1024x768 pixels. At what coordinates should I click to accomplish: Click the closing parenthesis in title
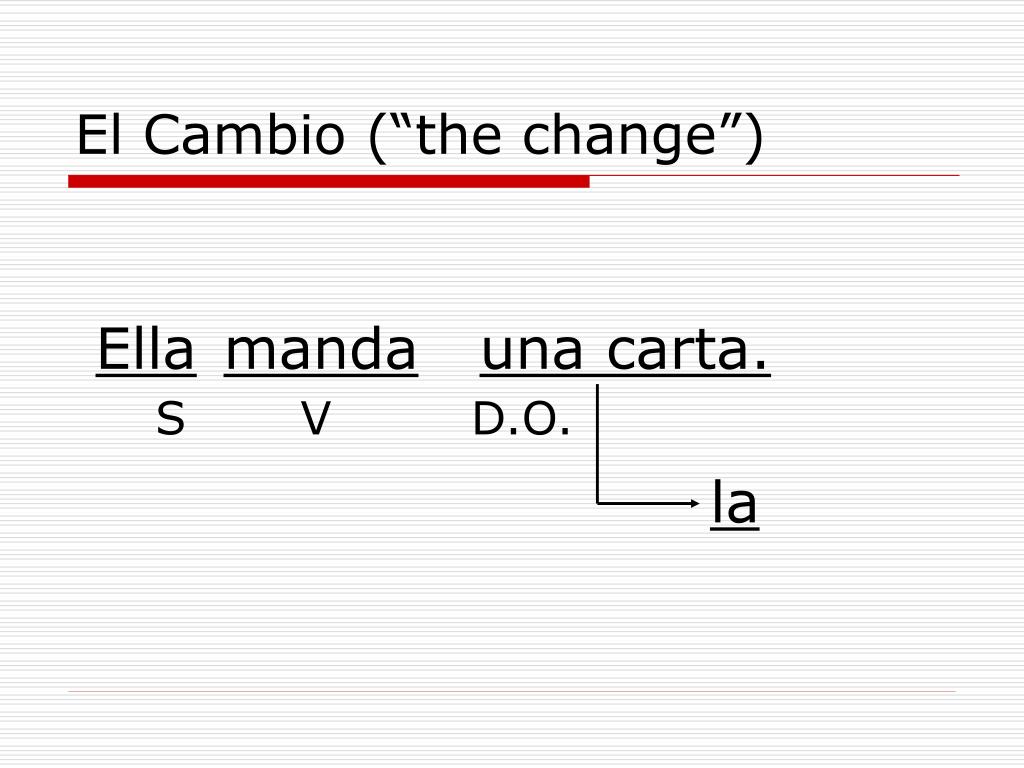click(x=754, y=138)
